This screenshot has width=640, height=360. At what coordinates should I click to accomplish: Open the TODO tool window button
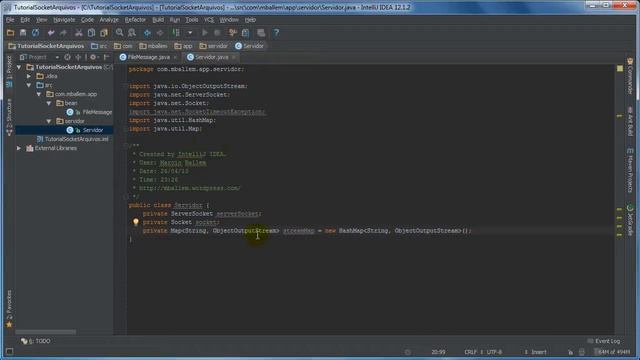click(36, 341)
